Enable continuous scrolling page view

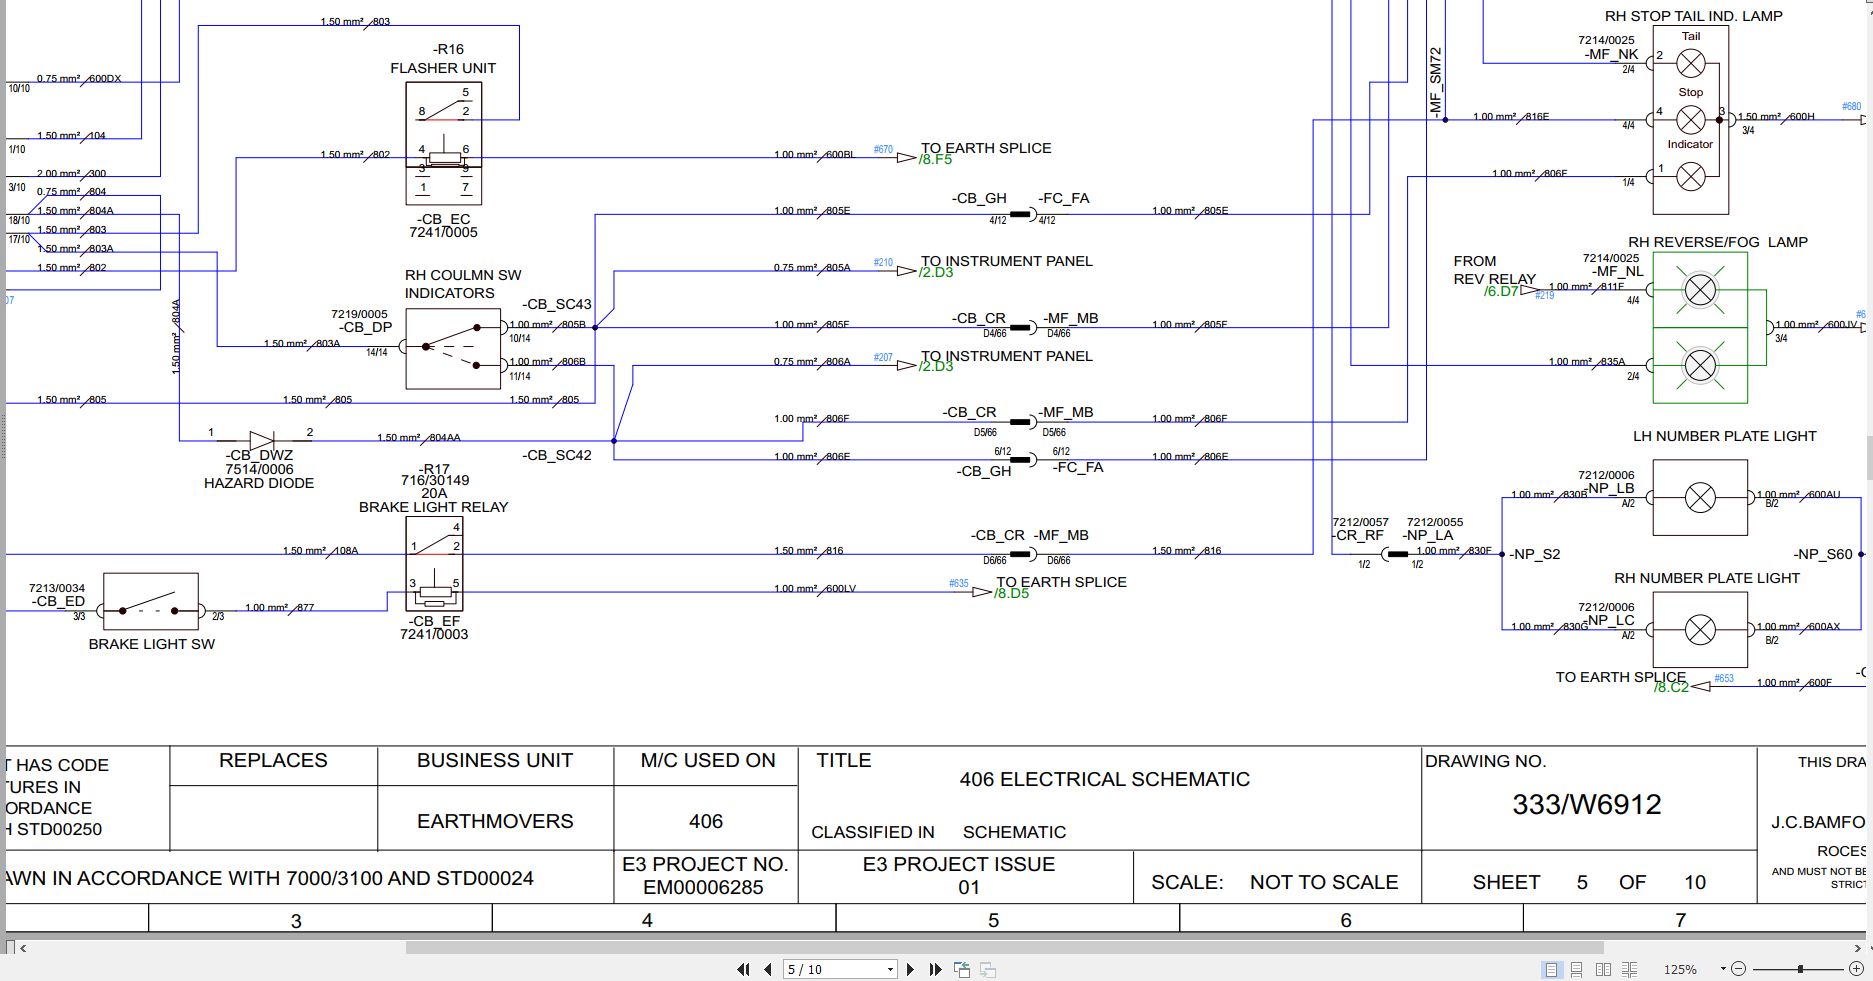(x=1578, y=969)
